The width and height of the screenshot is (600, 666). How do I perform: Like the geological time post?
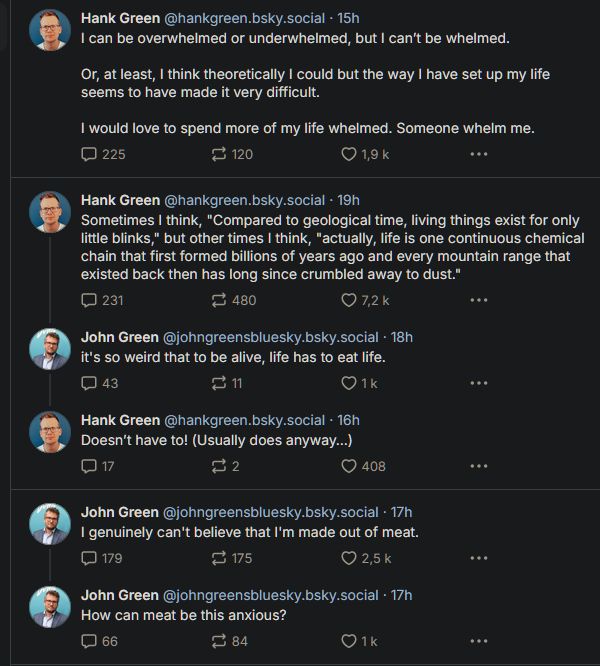[x=349, y=300]
